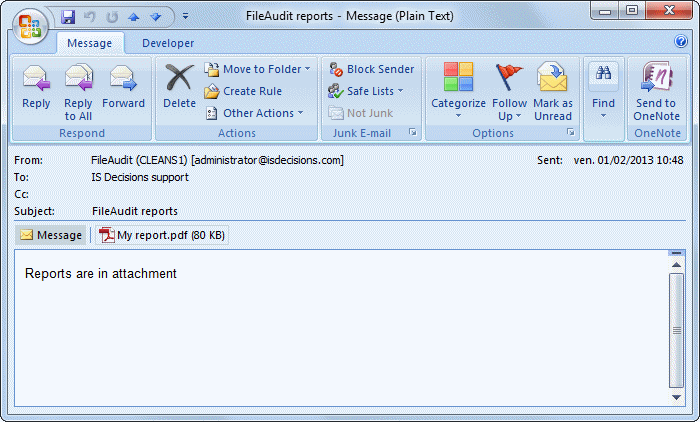This screenshot has width=700, height=422.
Task: Click the sent date ven. 01/02/2013 10:48
Action: tap(628, 160)
